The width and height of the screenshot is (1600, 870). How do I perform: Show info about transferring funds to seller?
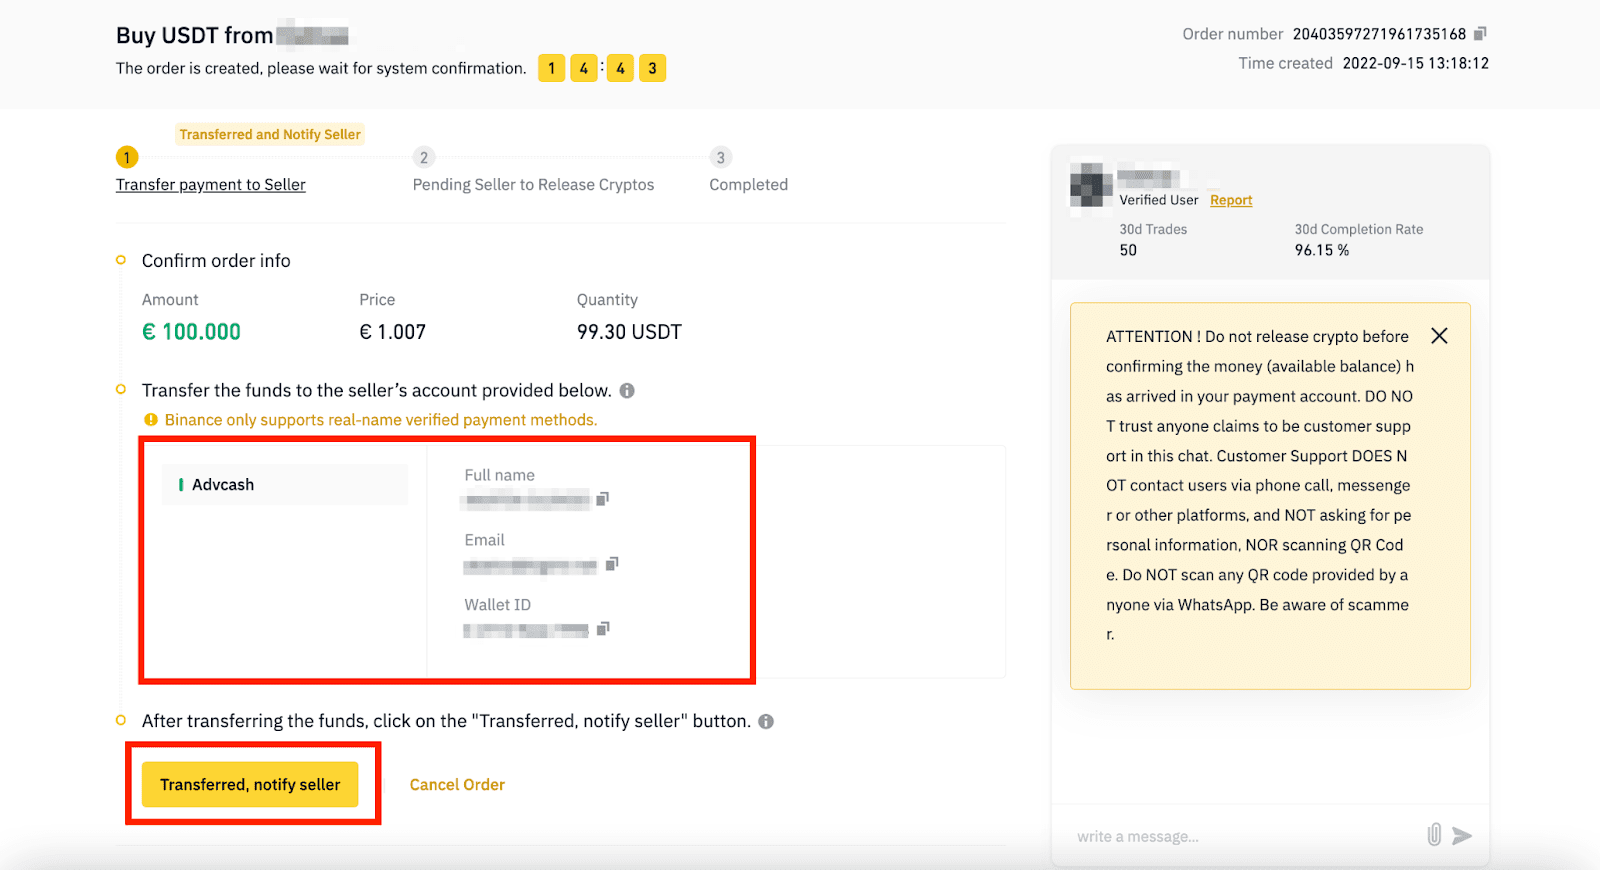[627, 391]
